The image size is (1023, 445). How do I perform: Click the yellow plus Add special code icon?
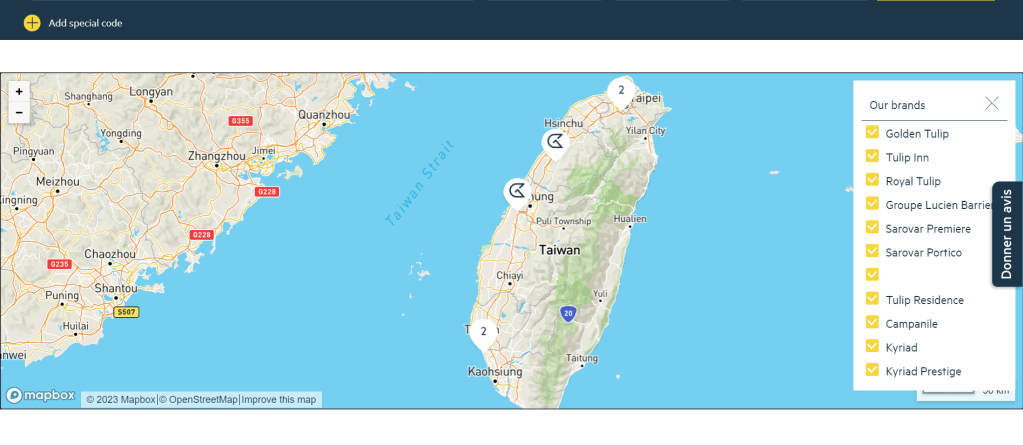click(32, 22)
